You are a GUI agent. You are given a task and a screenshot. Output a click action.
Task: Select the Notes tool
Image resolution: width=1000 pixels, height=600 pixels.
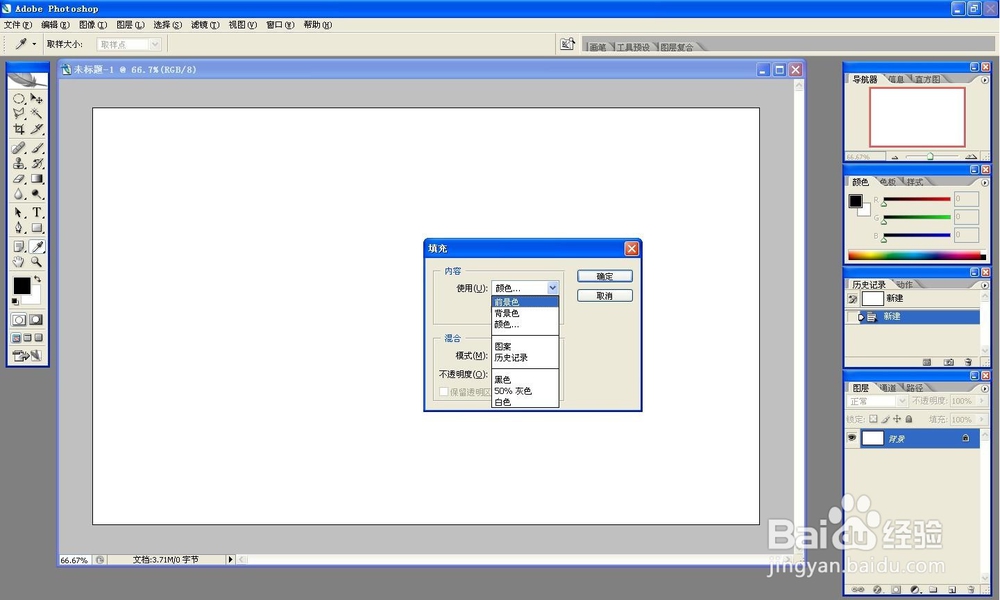coord(19,246)
